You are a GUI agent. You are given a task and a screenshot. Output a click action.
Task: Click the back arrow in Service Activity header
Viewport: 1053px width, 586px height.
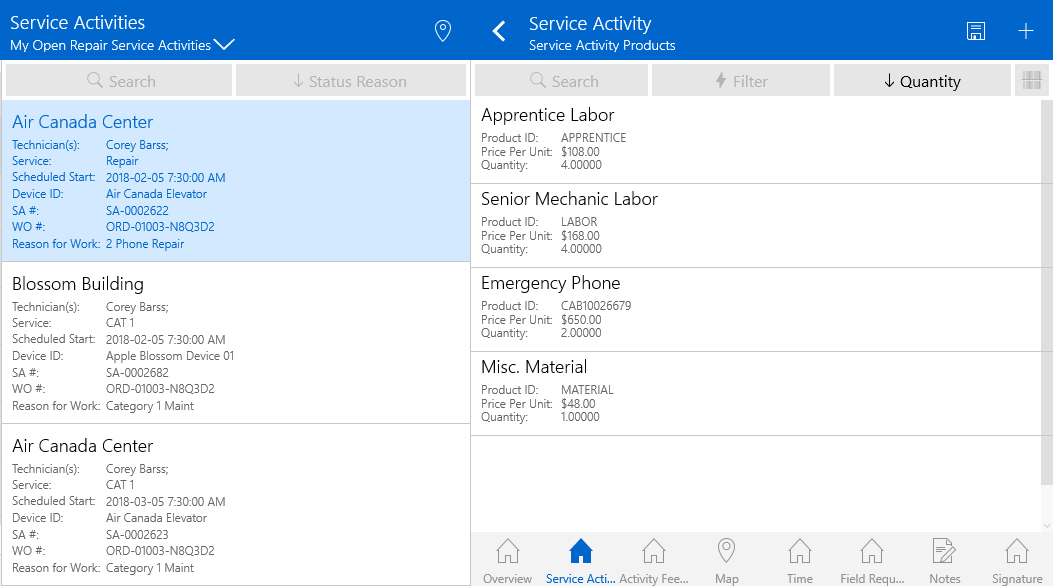pyautogui.click(x=499, y=31)
